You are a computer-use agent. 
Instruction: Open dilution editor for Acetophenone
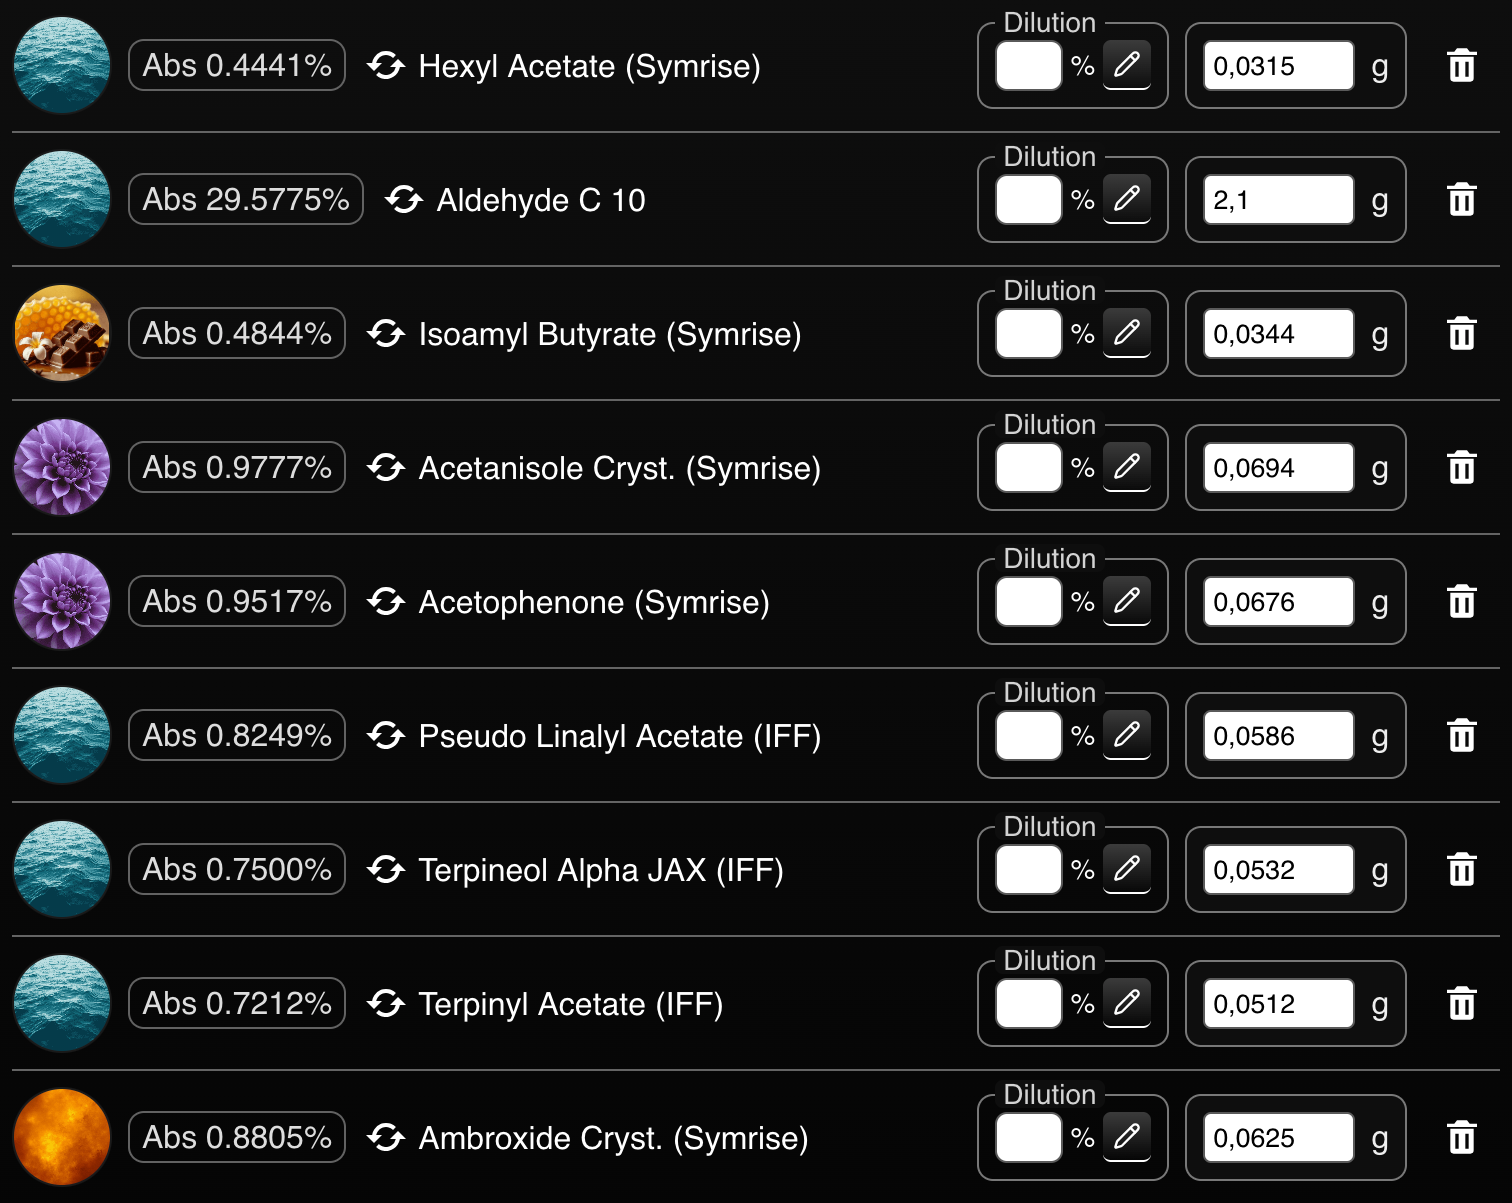tap(1127, 601)
